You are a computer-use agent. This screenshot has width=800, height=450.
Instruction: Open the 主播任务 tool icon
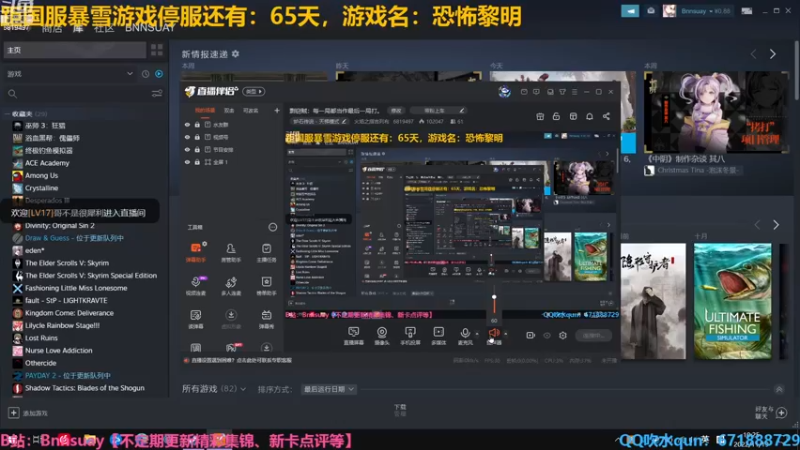(x=266, y=253)
